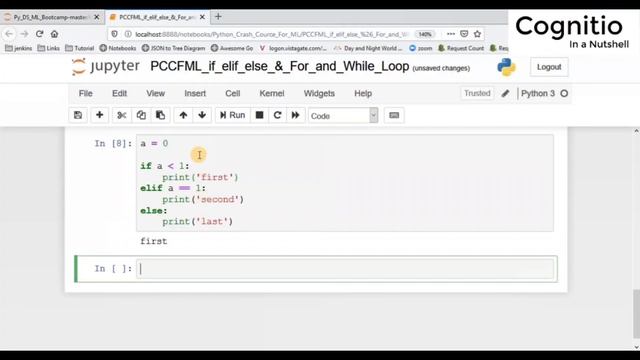Click the Logout button

(549, 67)
